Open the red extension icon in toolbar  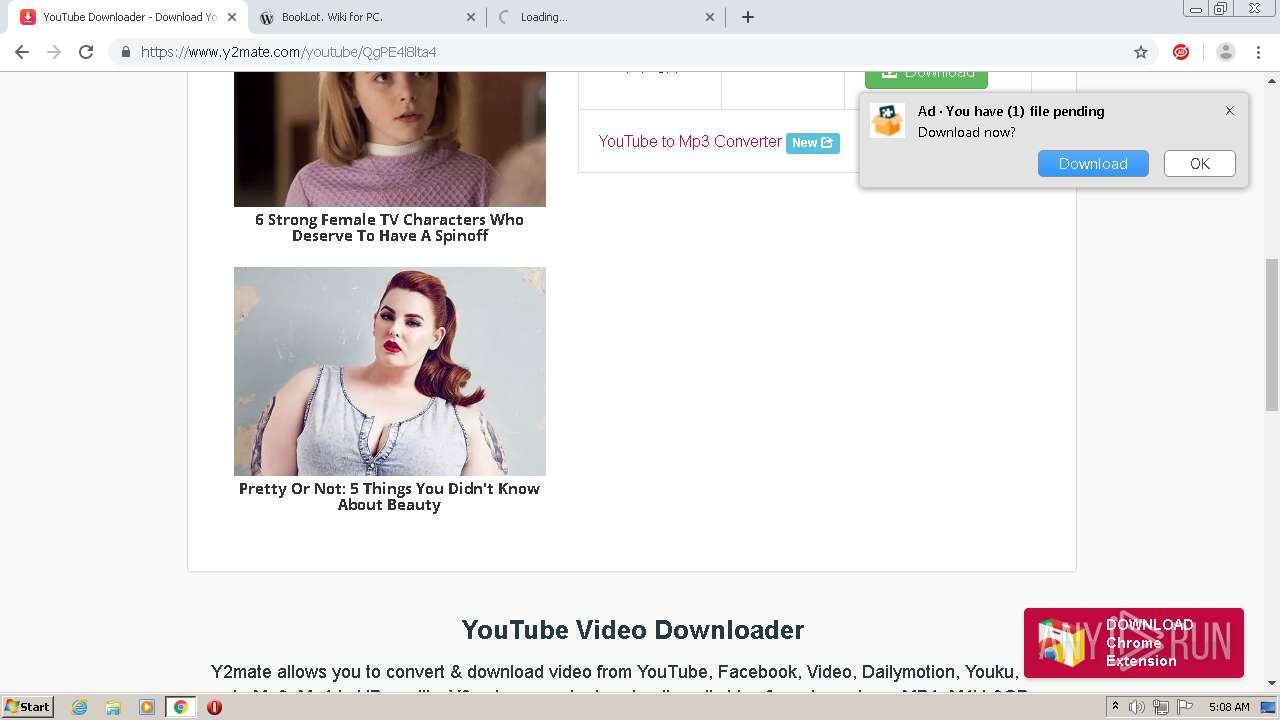pos(1181,52)
